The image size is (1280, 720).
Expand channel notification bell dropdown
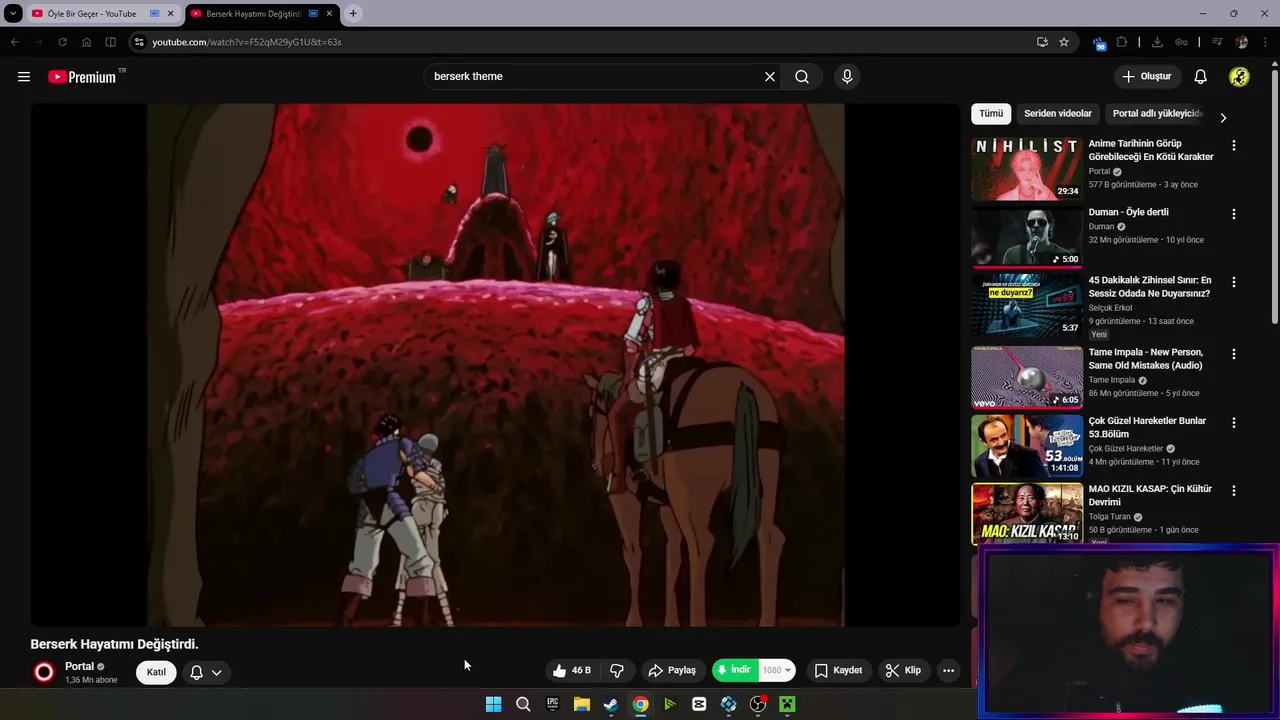[x=206, y=672]
